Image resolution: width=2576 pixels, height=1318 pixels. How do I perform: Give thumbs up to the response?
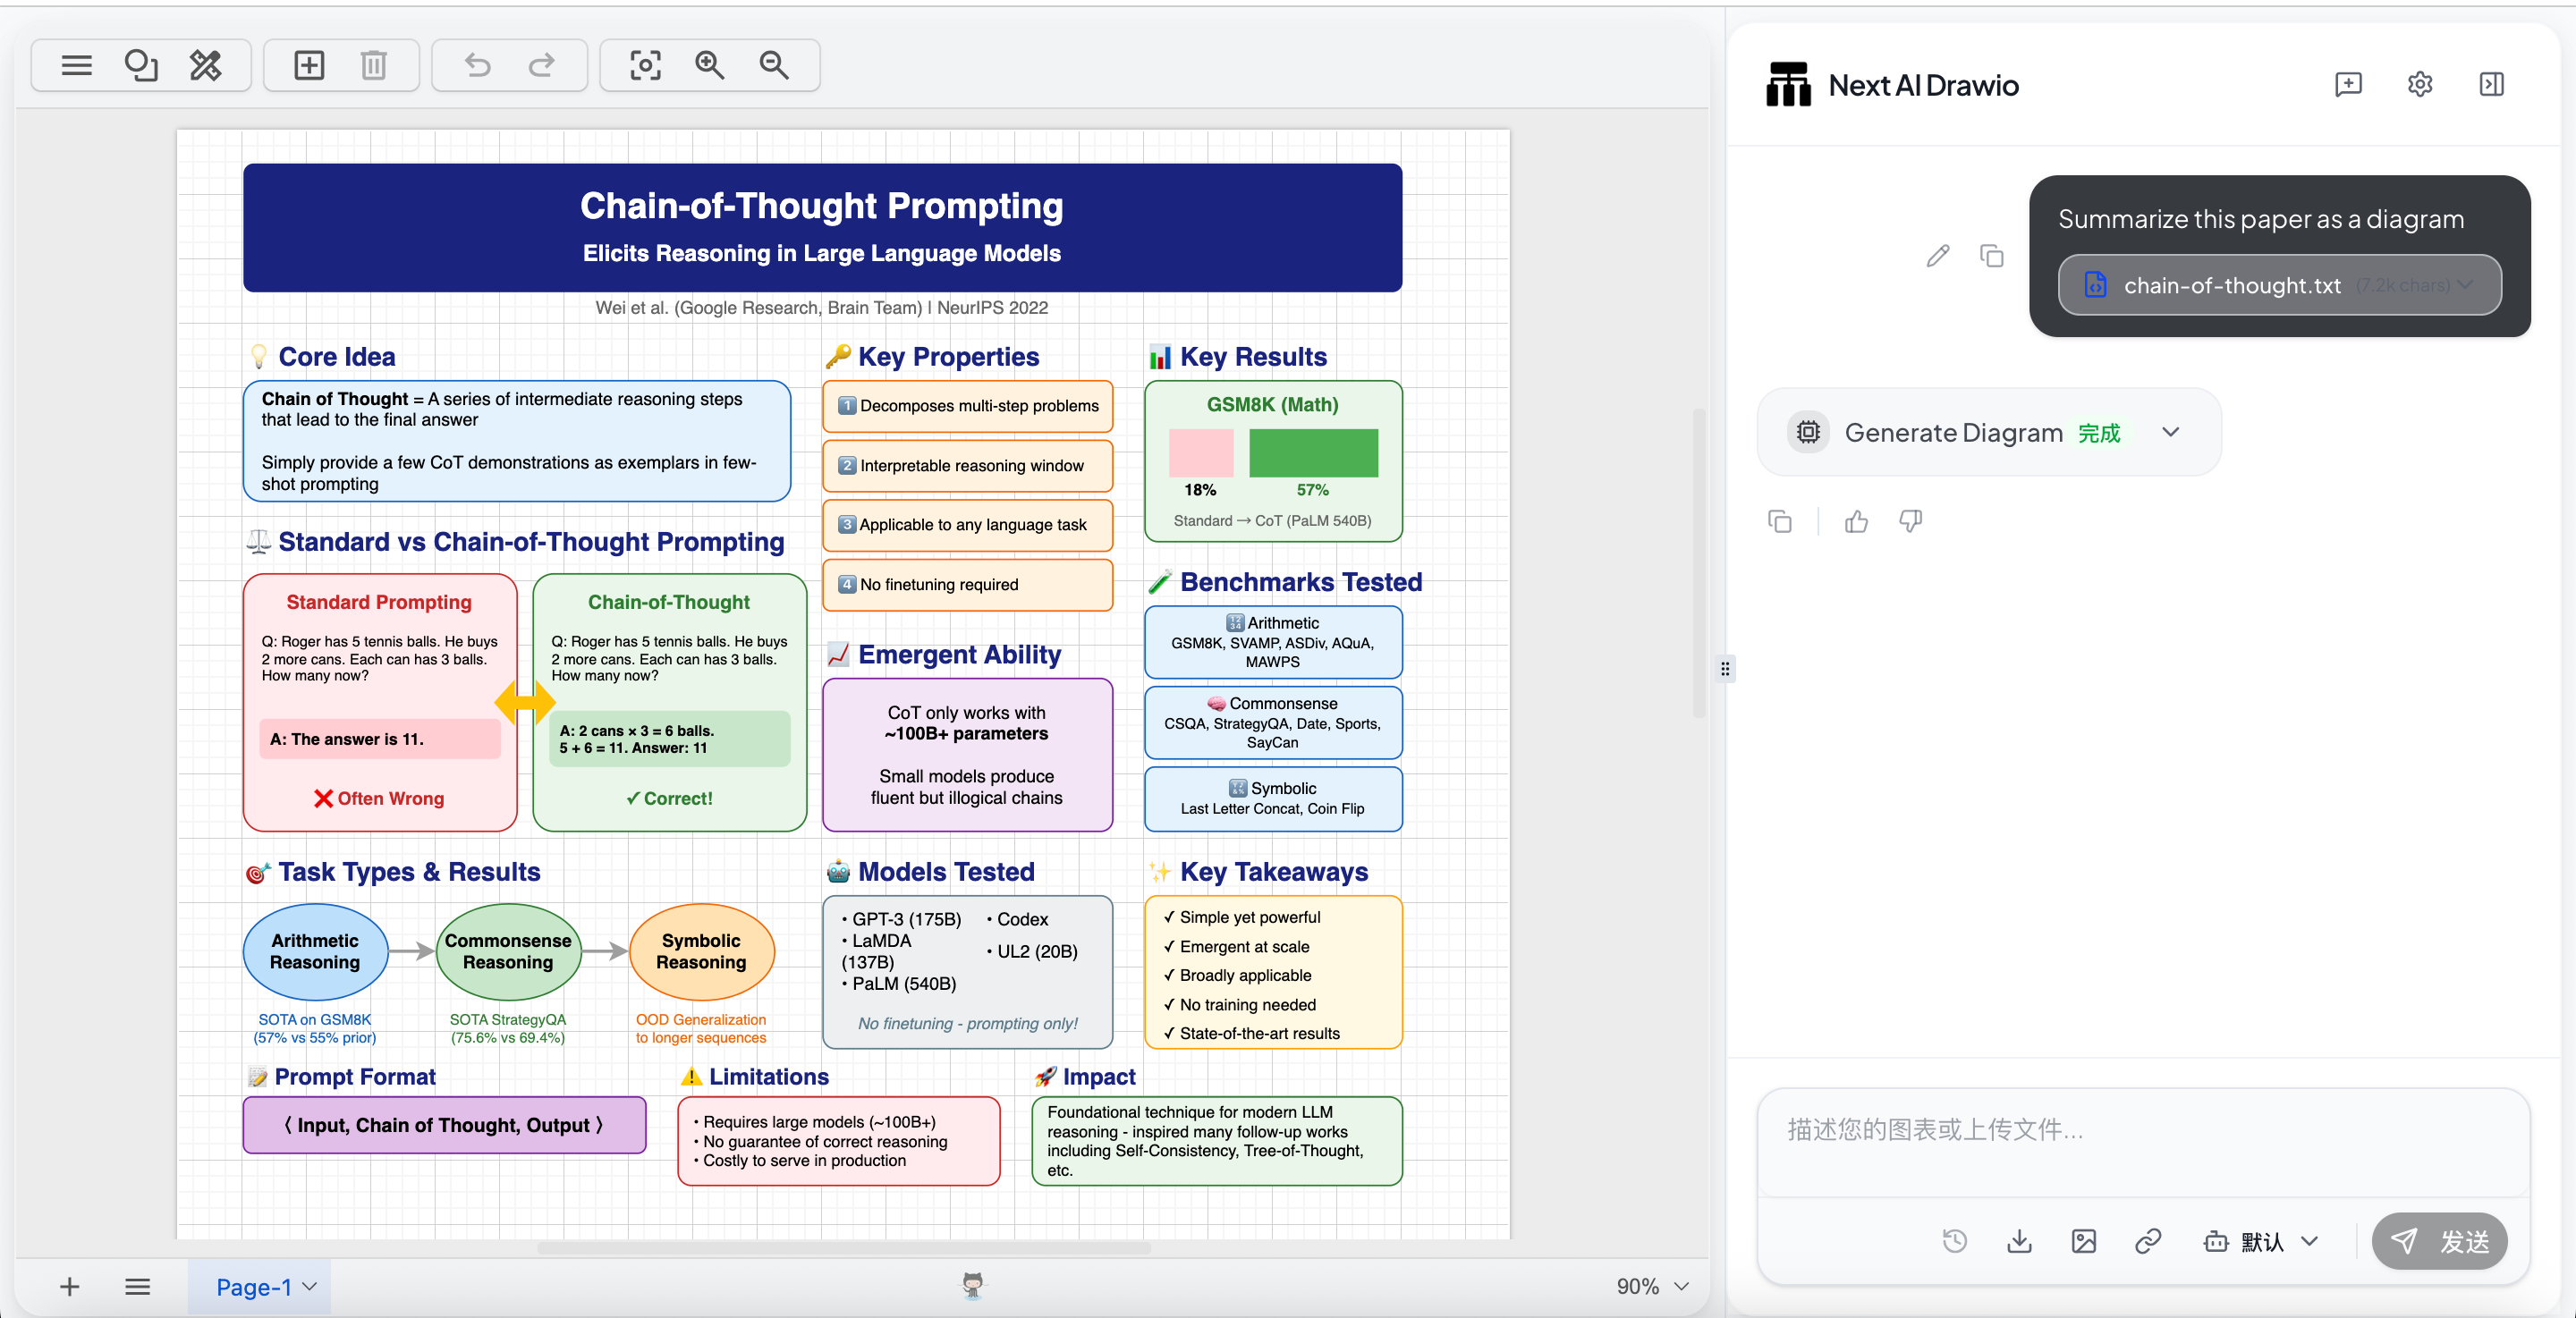tap(1856, 522)
